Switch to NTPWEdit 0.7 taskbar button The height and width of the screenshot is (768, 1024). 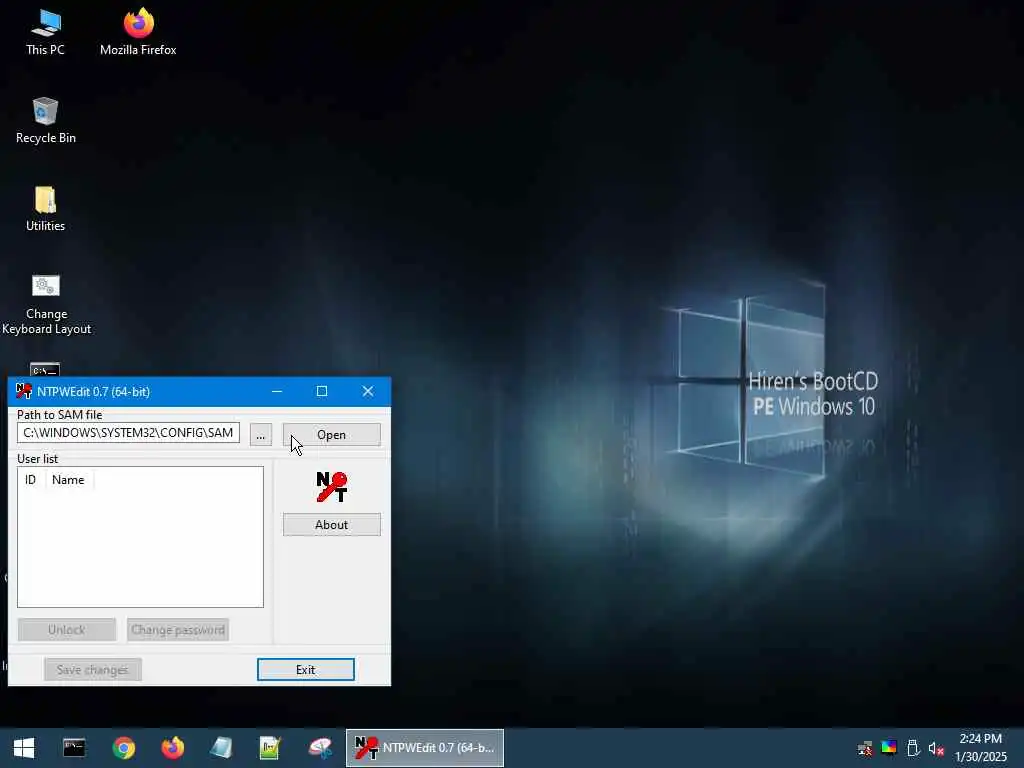pyautogui.click(x=425, y=748)
